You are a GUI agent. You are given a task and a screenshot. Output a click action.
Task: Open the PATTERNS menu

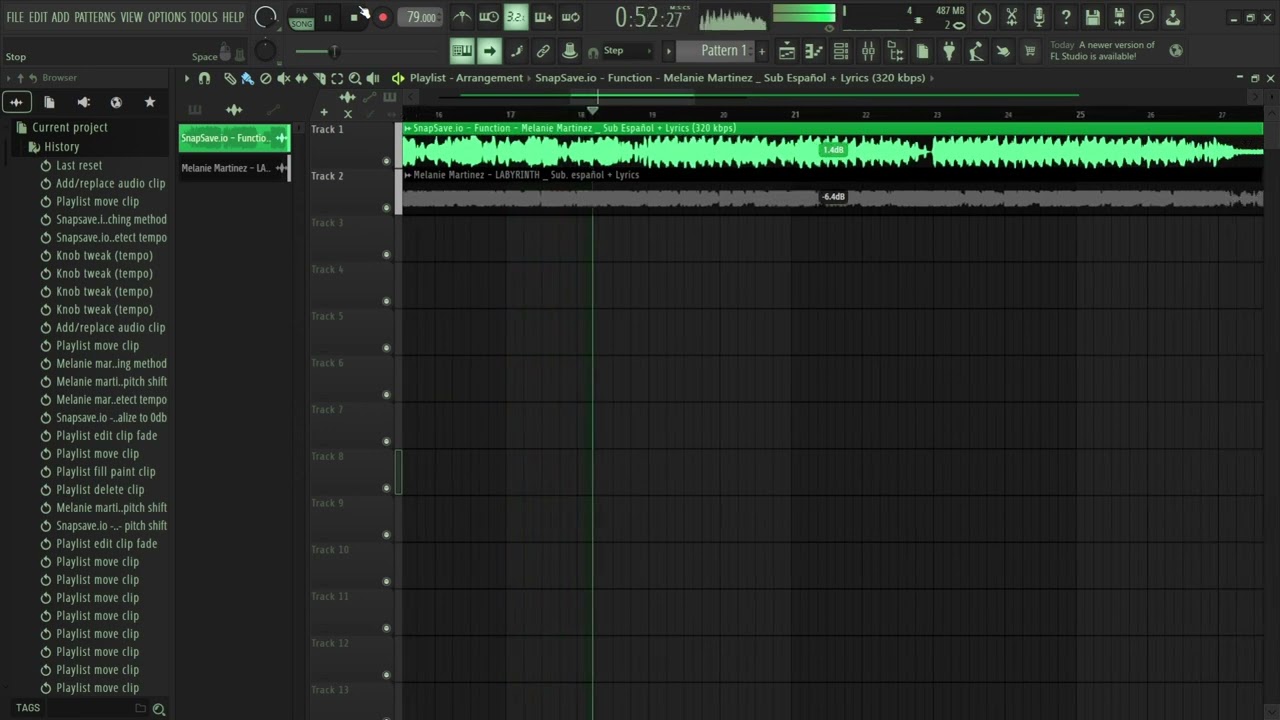pyautogui.click(x=94, y=17)
